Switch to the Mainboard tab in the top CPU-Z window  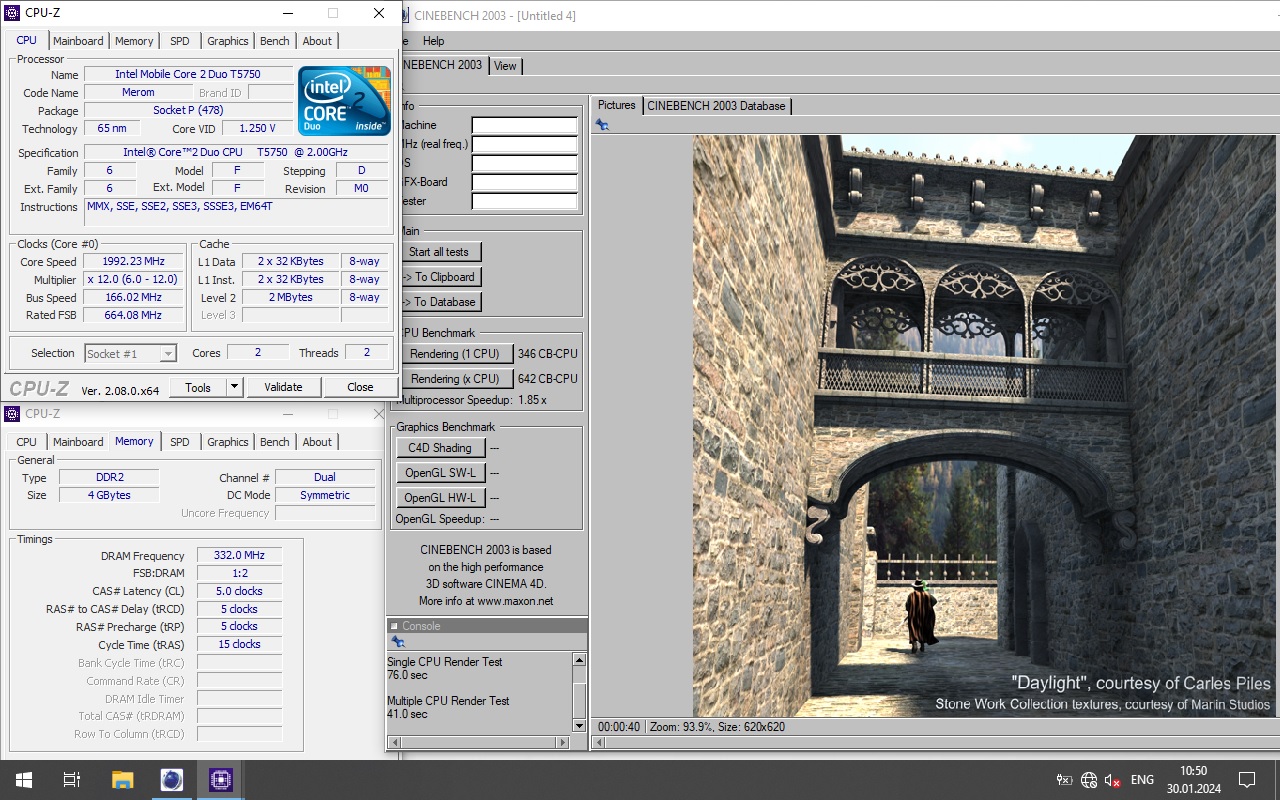(x=78, y=41)
